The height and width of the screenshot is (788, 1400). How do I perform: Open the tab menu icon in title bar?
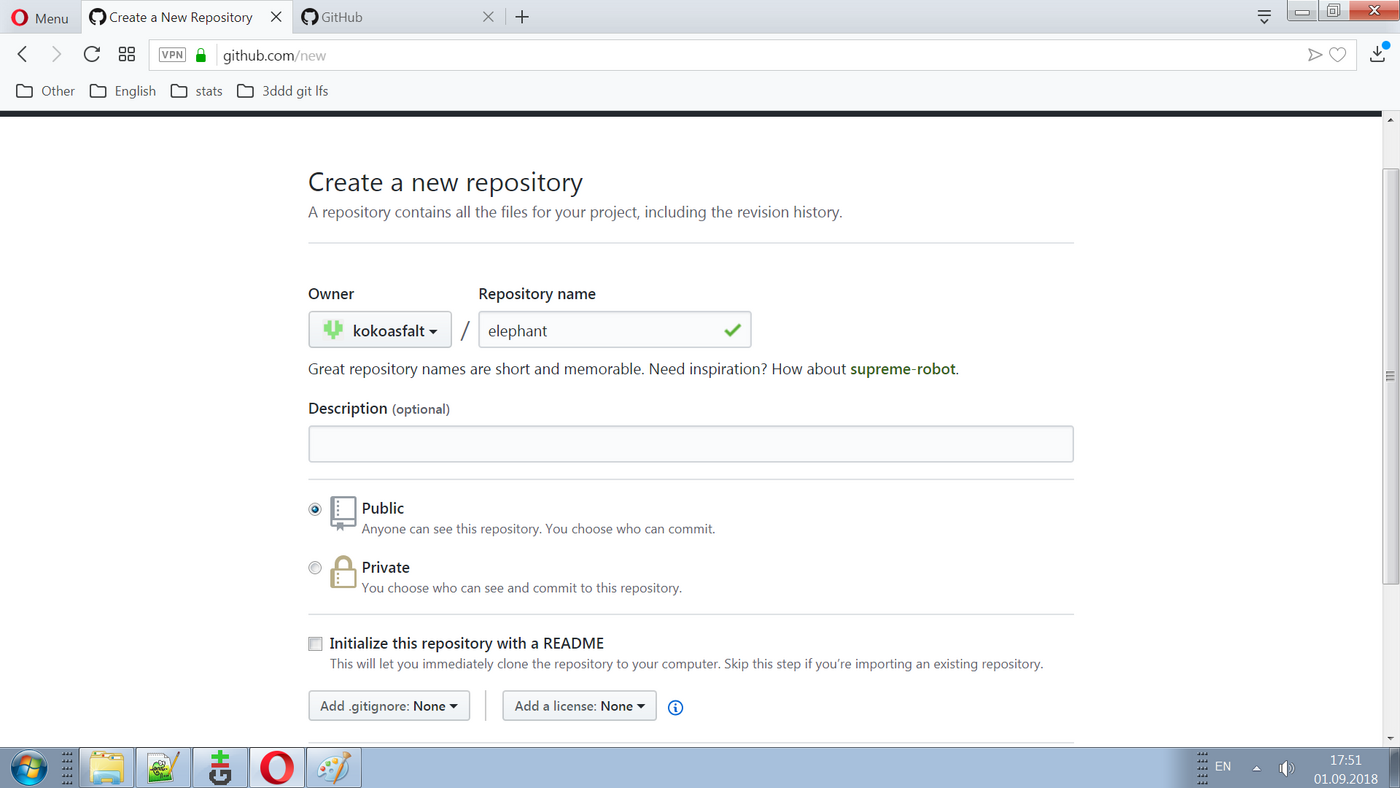[1264, 17]
